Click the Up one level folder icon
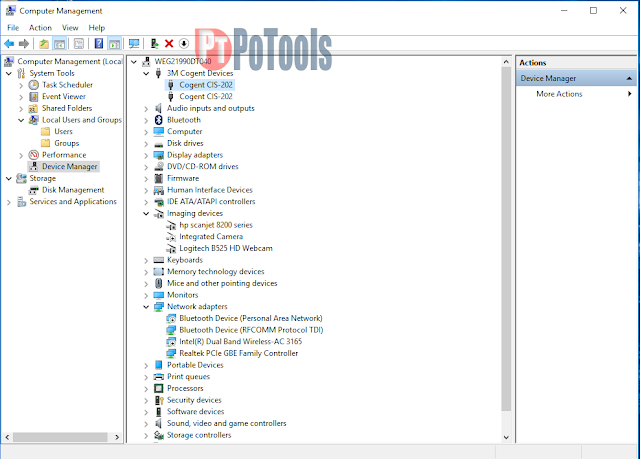The image size is (640, 459). coord(44,44)
